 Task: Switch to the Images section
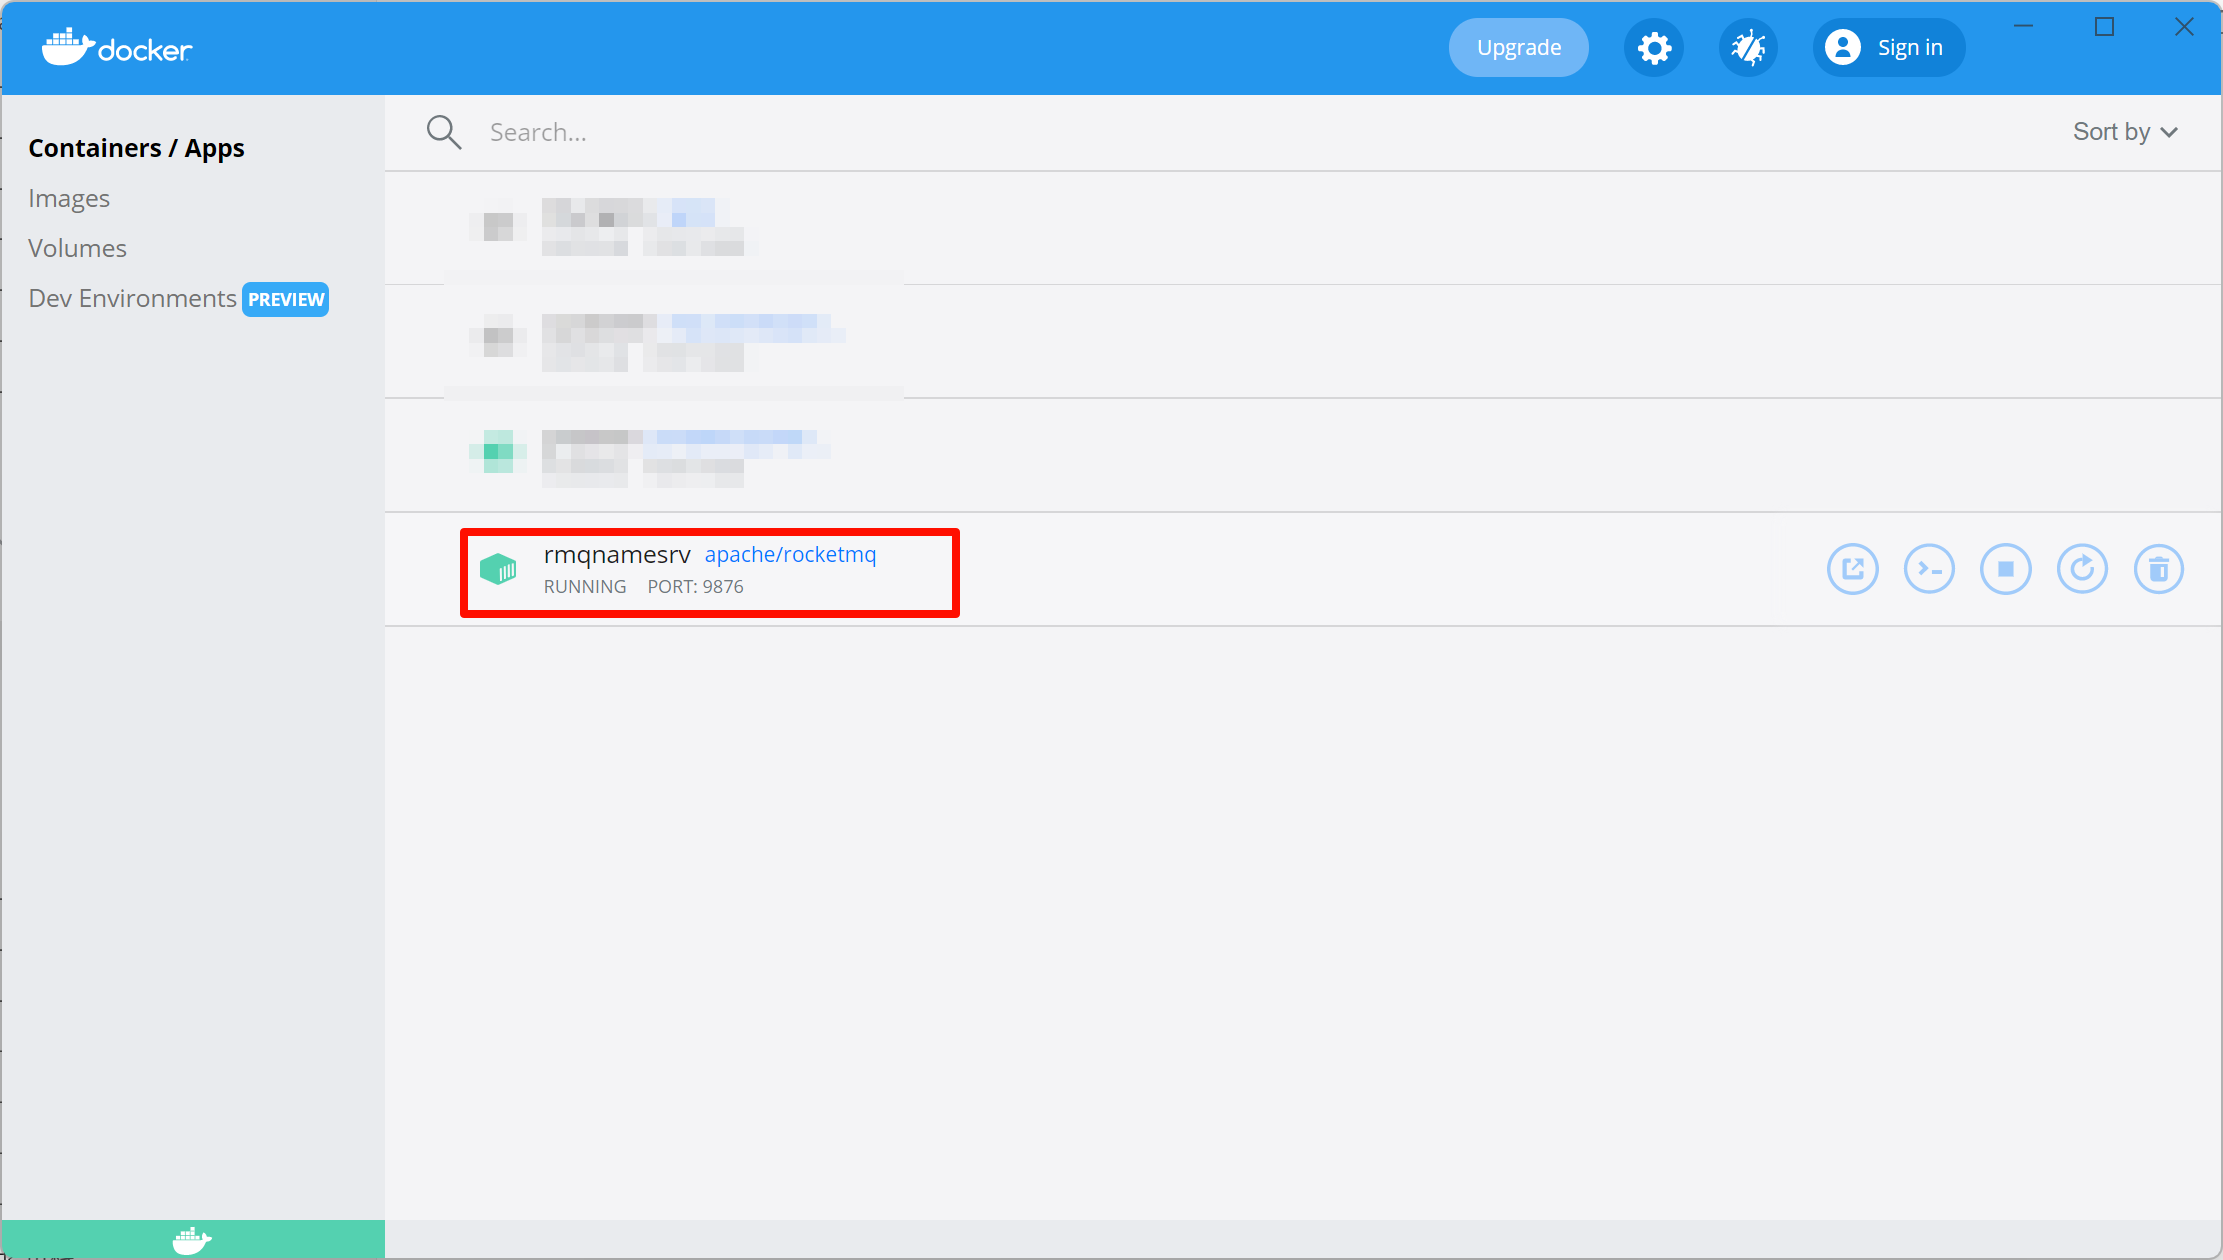pos(69,197)
